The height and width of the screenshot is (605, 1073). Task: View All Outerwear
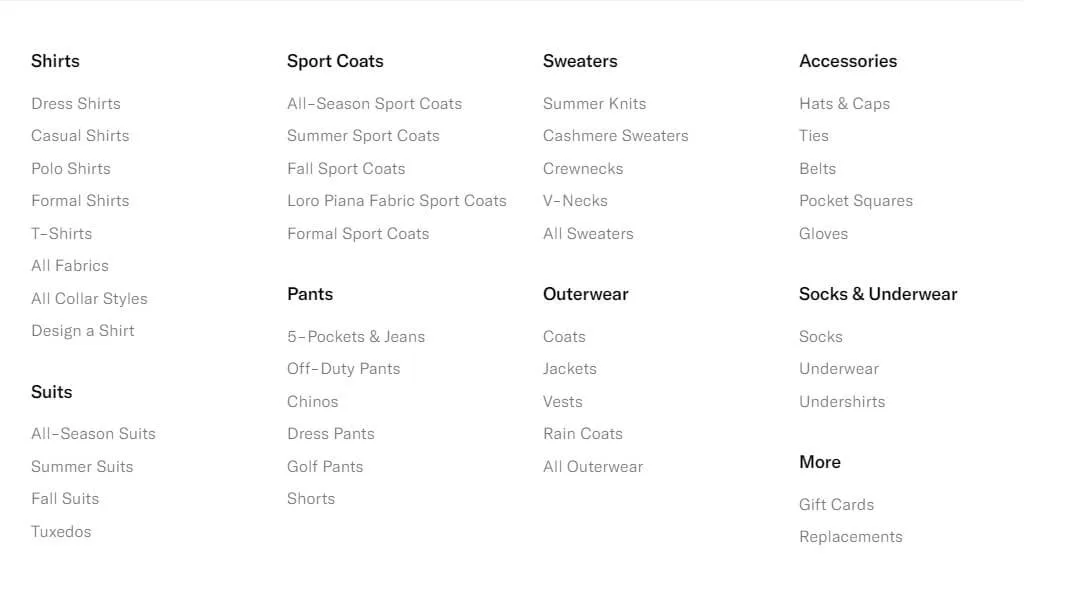593,466
